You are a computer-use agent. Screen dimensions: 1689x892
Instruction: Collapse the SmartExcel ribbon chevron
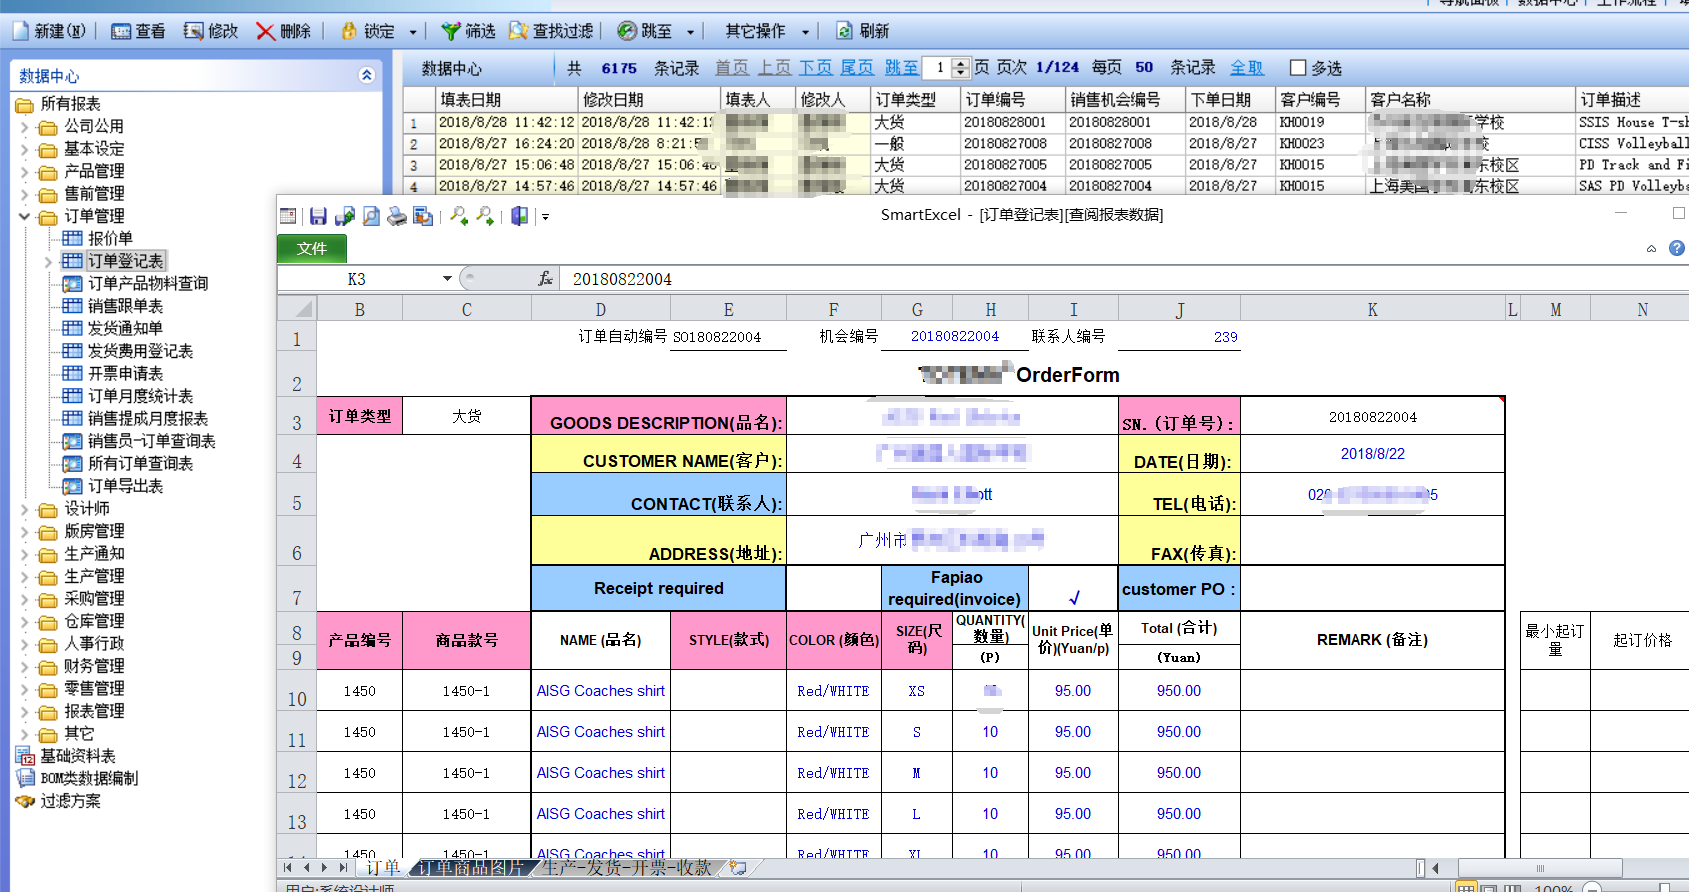1651,249
